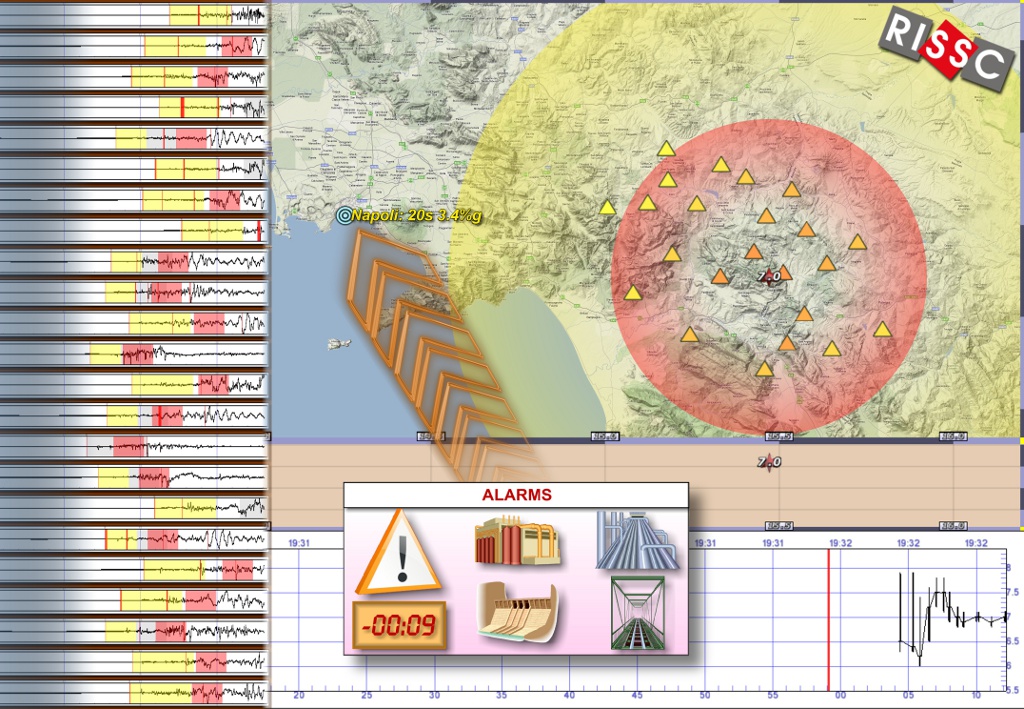Click the magnitude estimate curve in the chart
Screen dimensions: 1024x709
(x=952, y=617)
